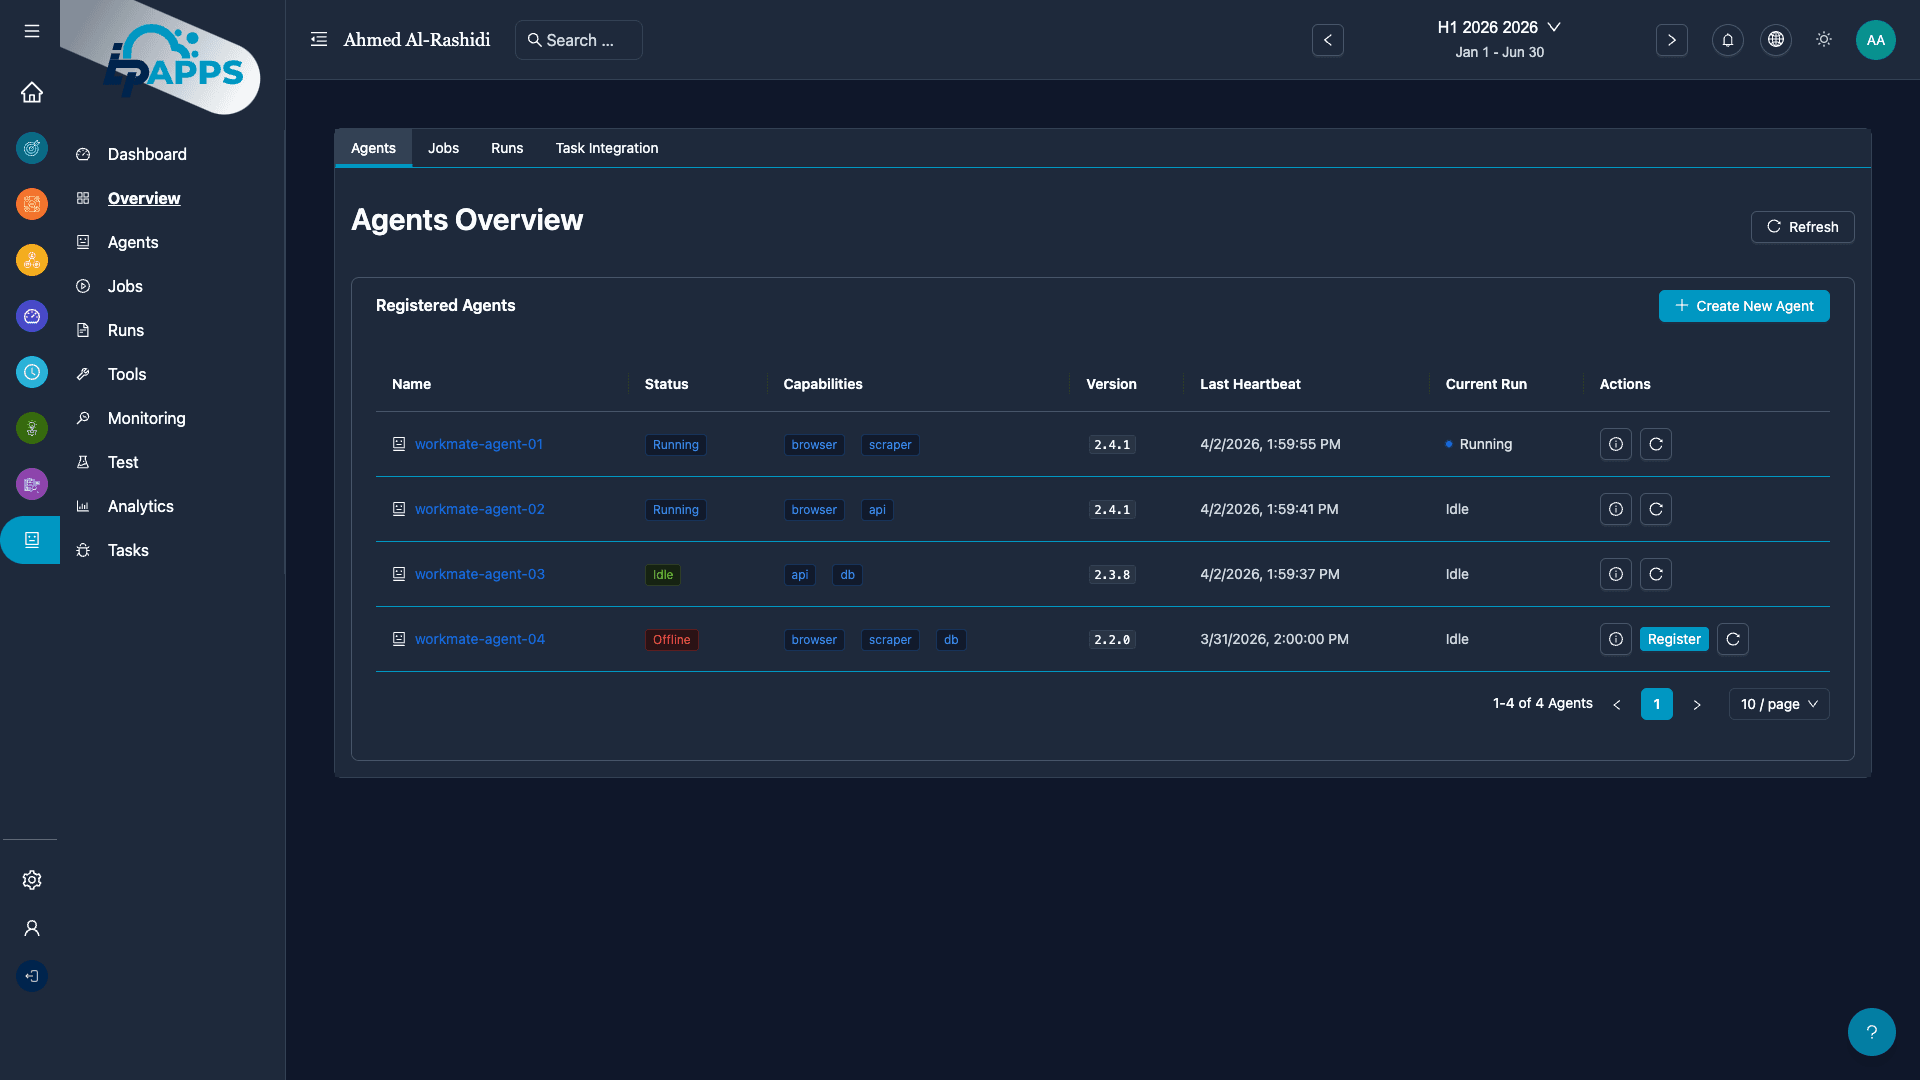Collapse sidebar with hamburger menu icon
1920x1080 pixels.
click(32, 32)
